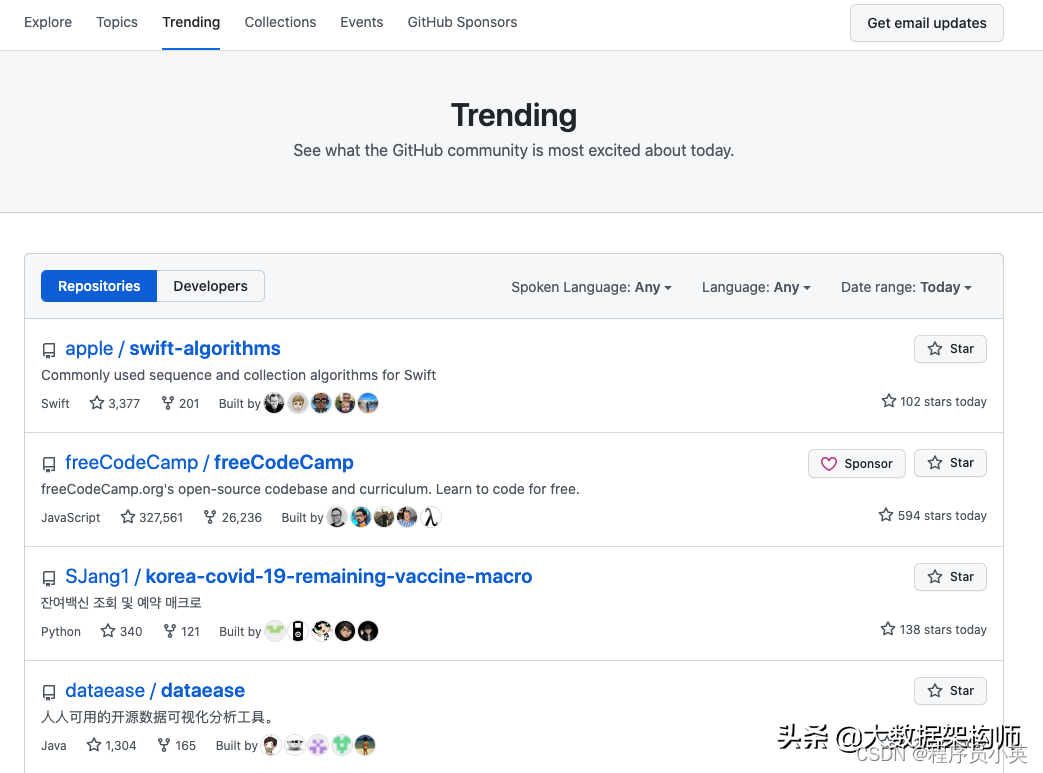Go to Explore tab

48,22
